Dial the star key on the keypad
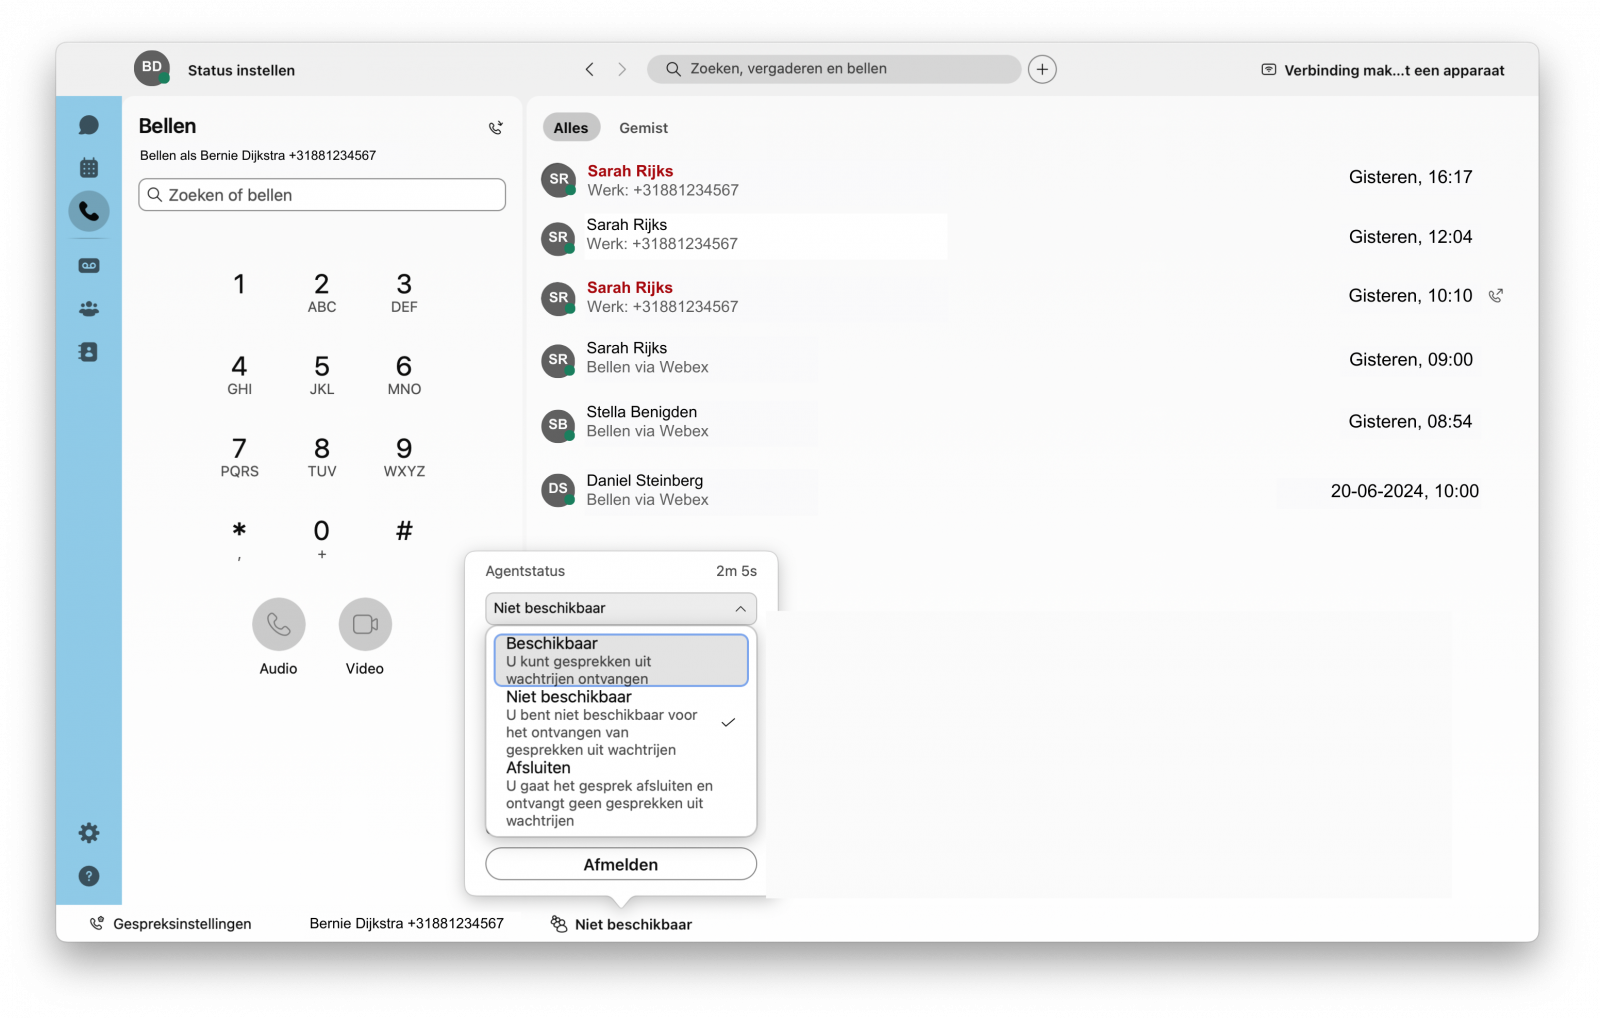 click(x=239, y=538)
